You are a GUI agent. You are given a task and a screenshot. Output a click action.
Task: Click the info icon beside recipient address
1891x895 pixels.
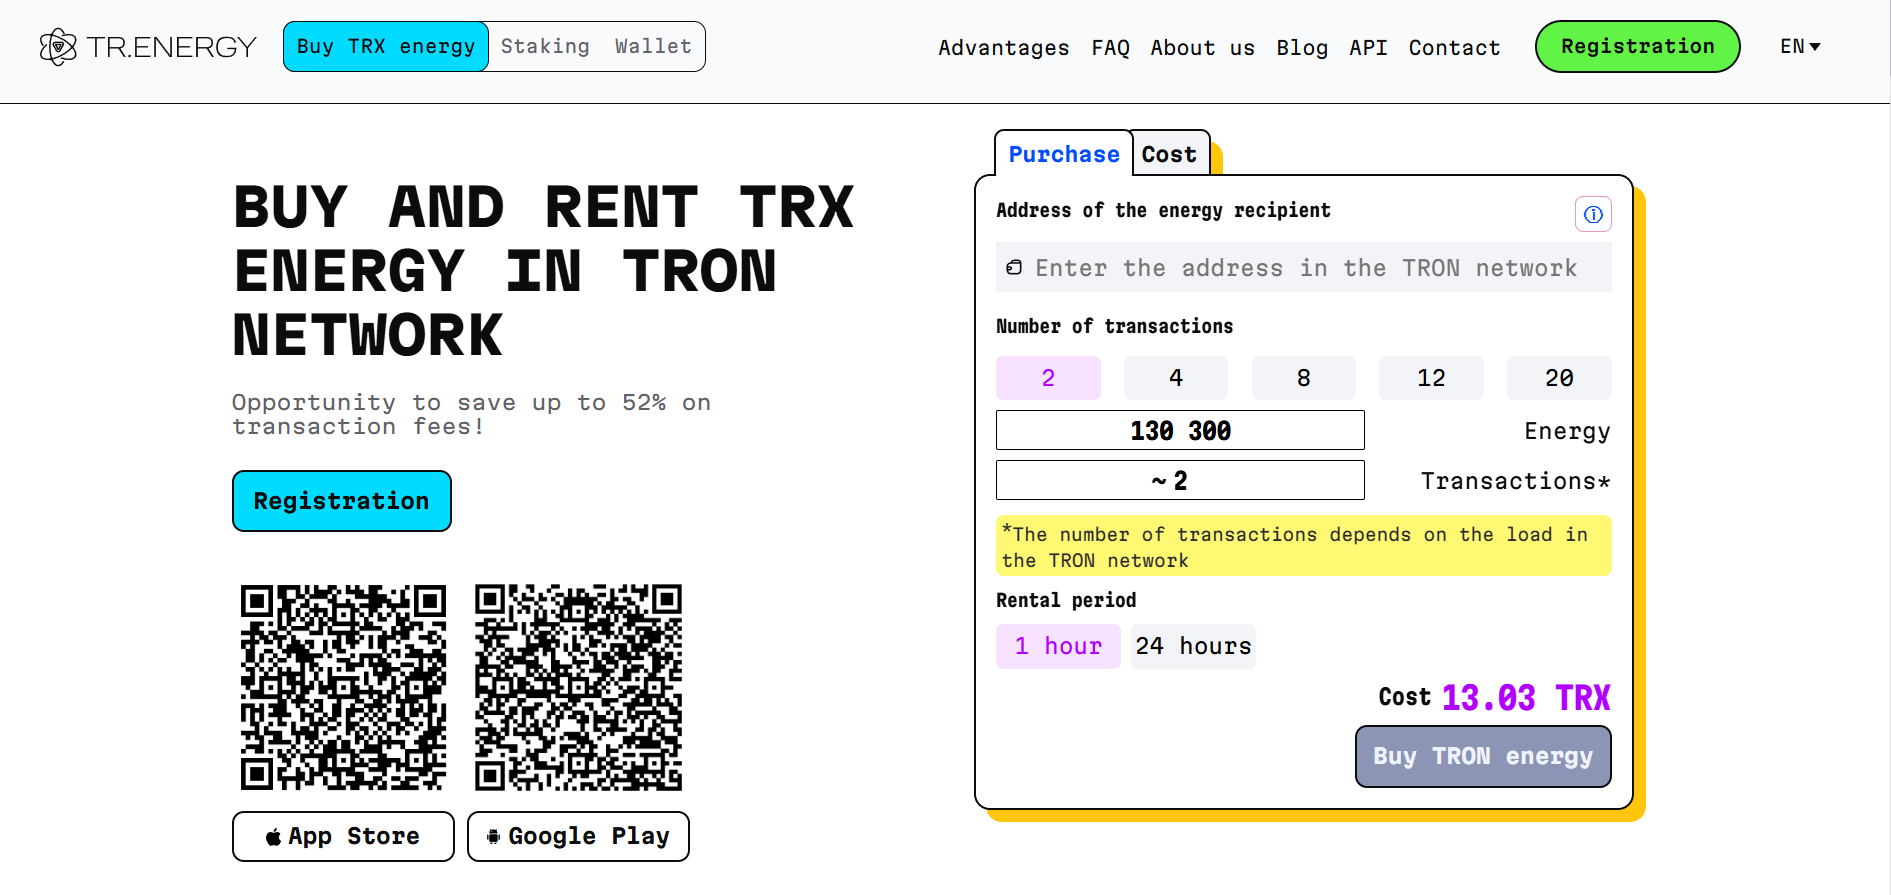[x=1593, y=214]
